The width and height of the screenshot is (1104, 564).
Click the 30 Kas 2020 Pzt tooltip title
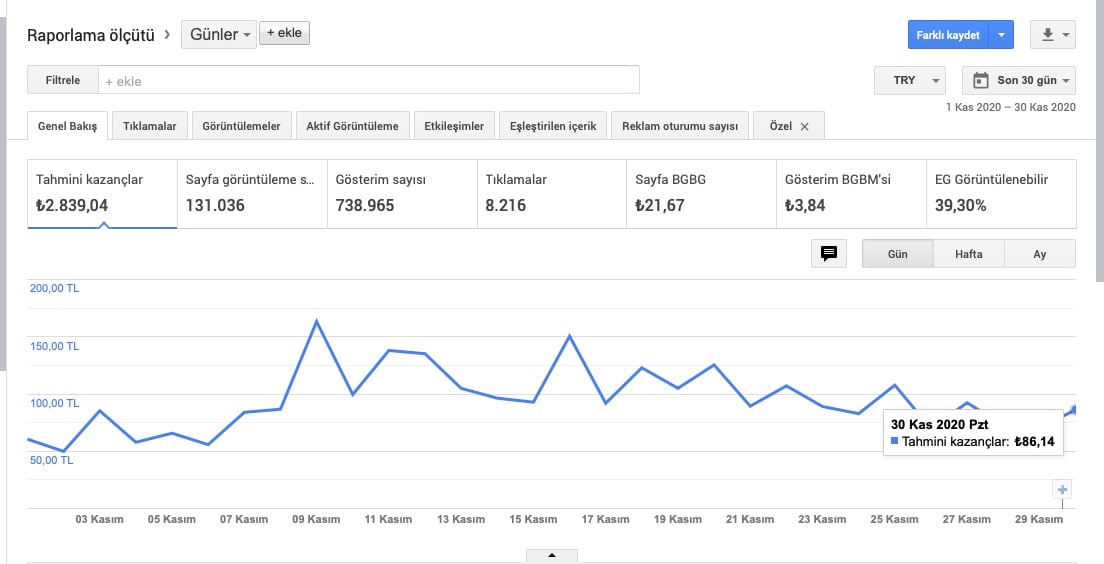point(939,424)
